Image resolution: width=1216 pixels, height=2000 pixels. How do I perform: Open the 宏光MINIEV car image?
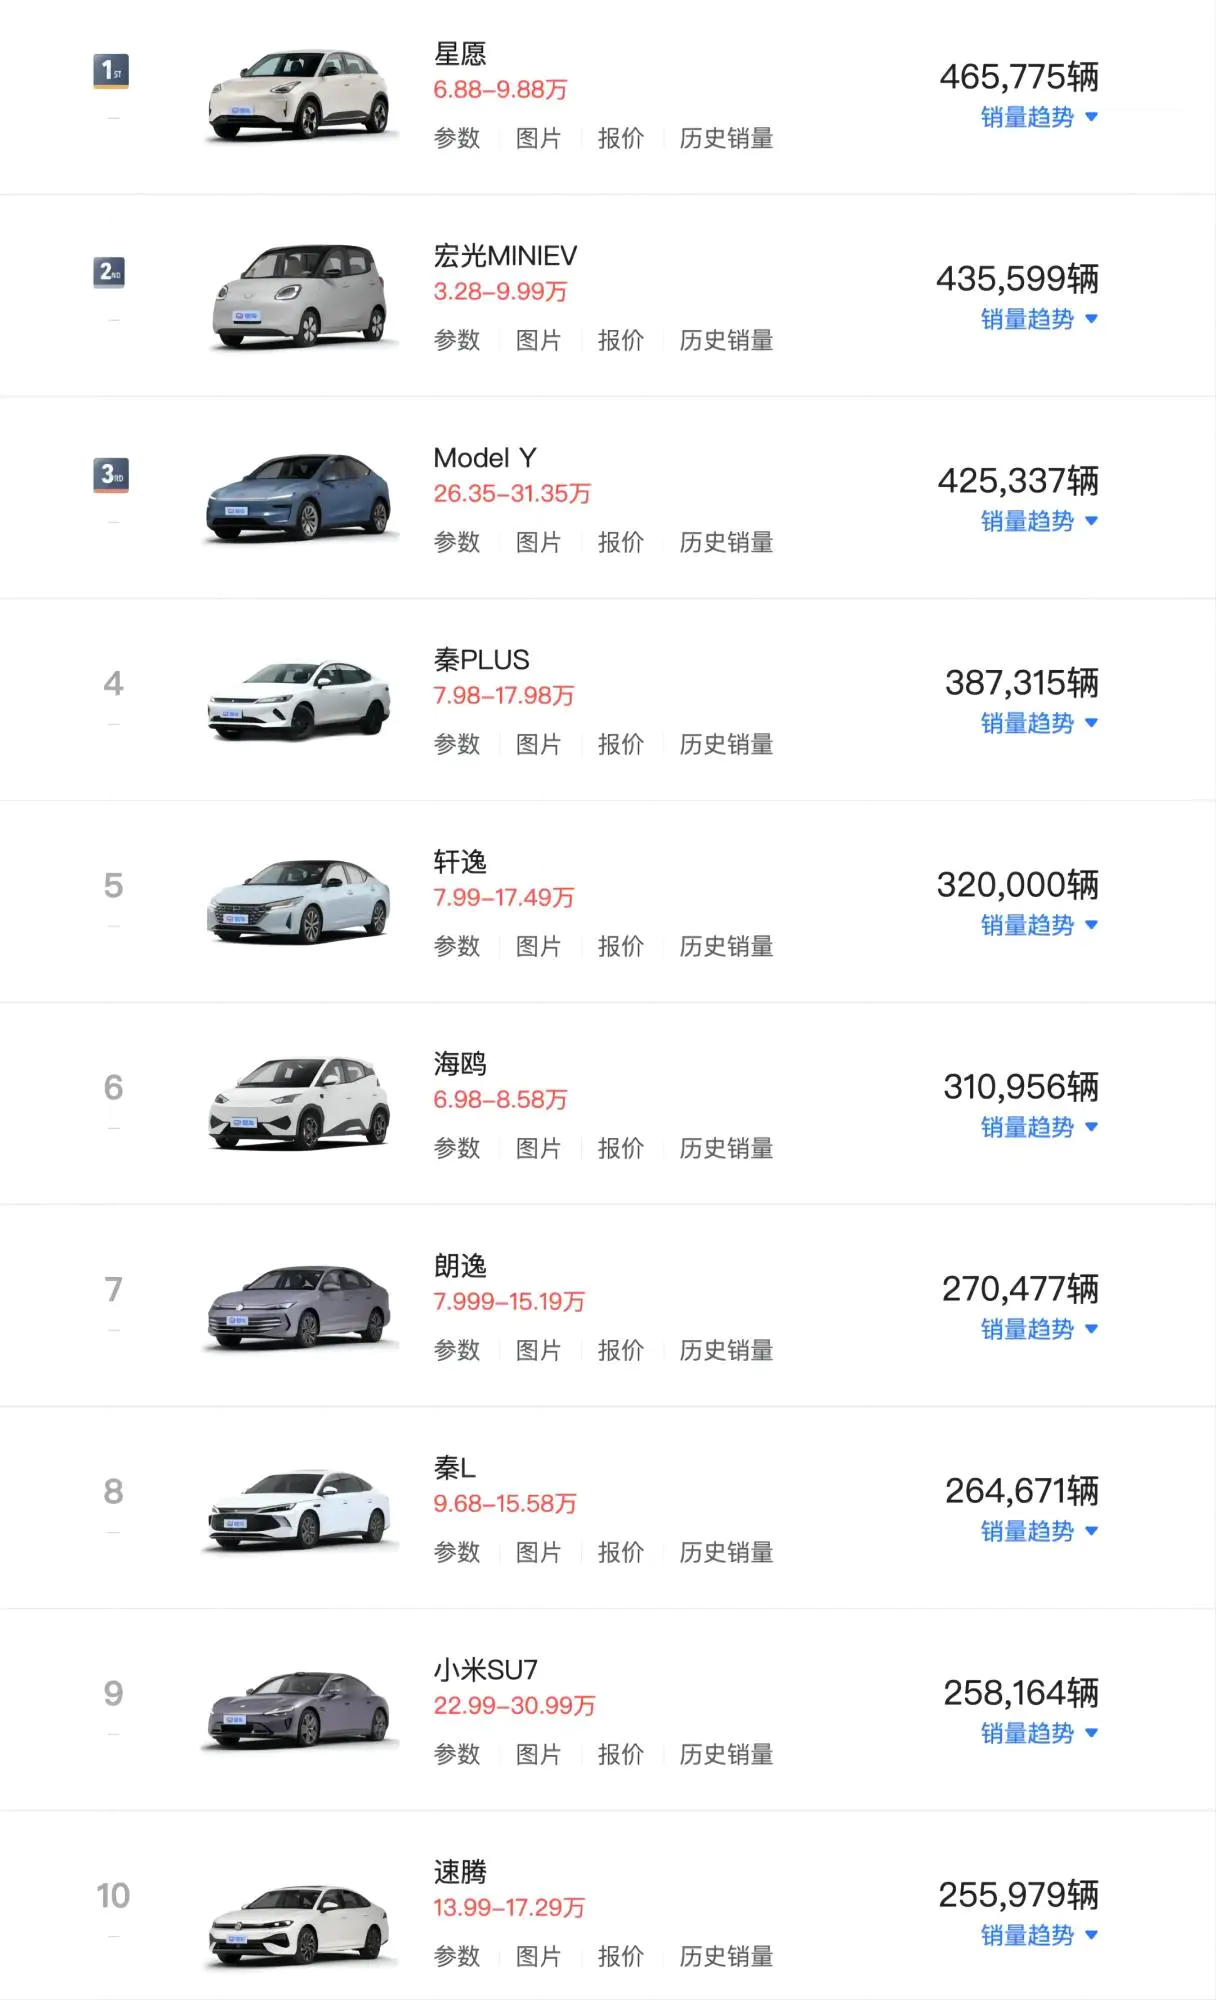[298, 296]
